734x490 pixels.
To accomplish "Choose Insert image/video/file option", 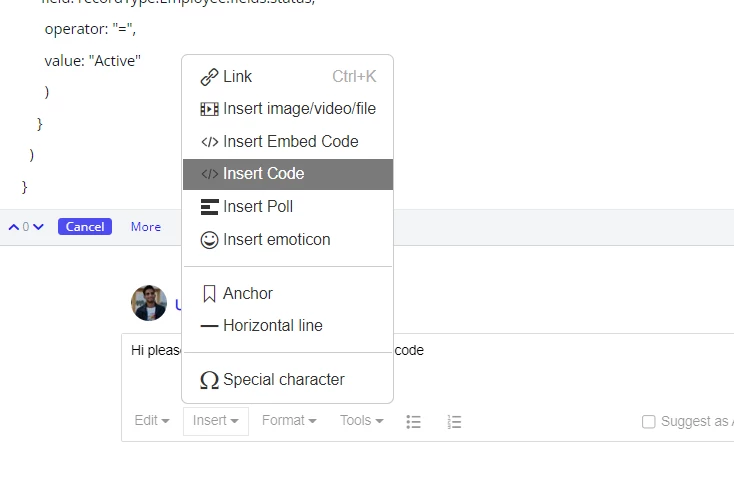I will coord(288,109).
